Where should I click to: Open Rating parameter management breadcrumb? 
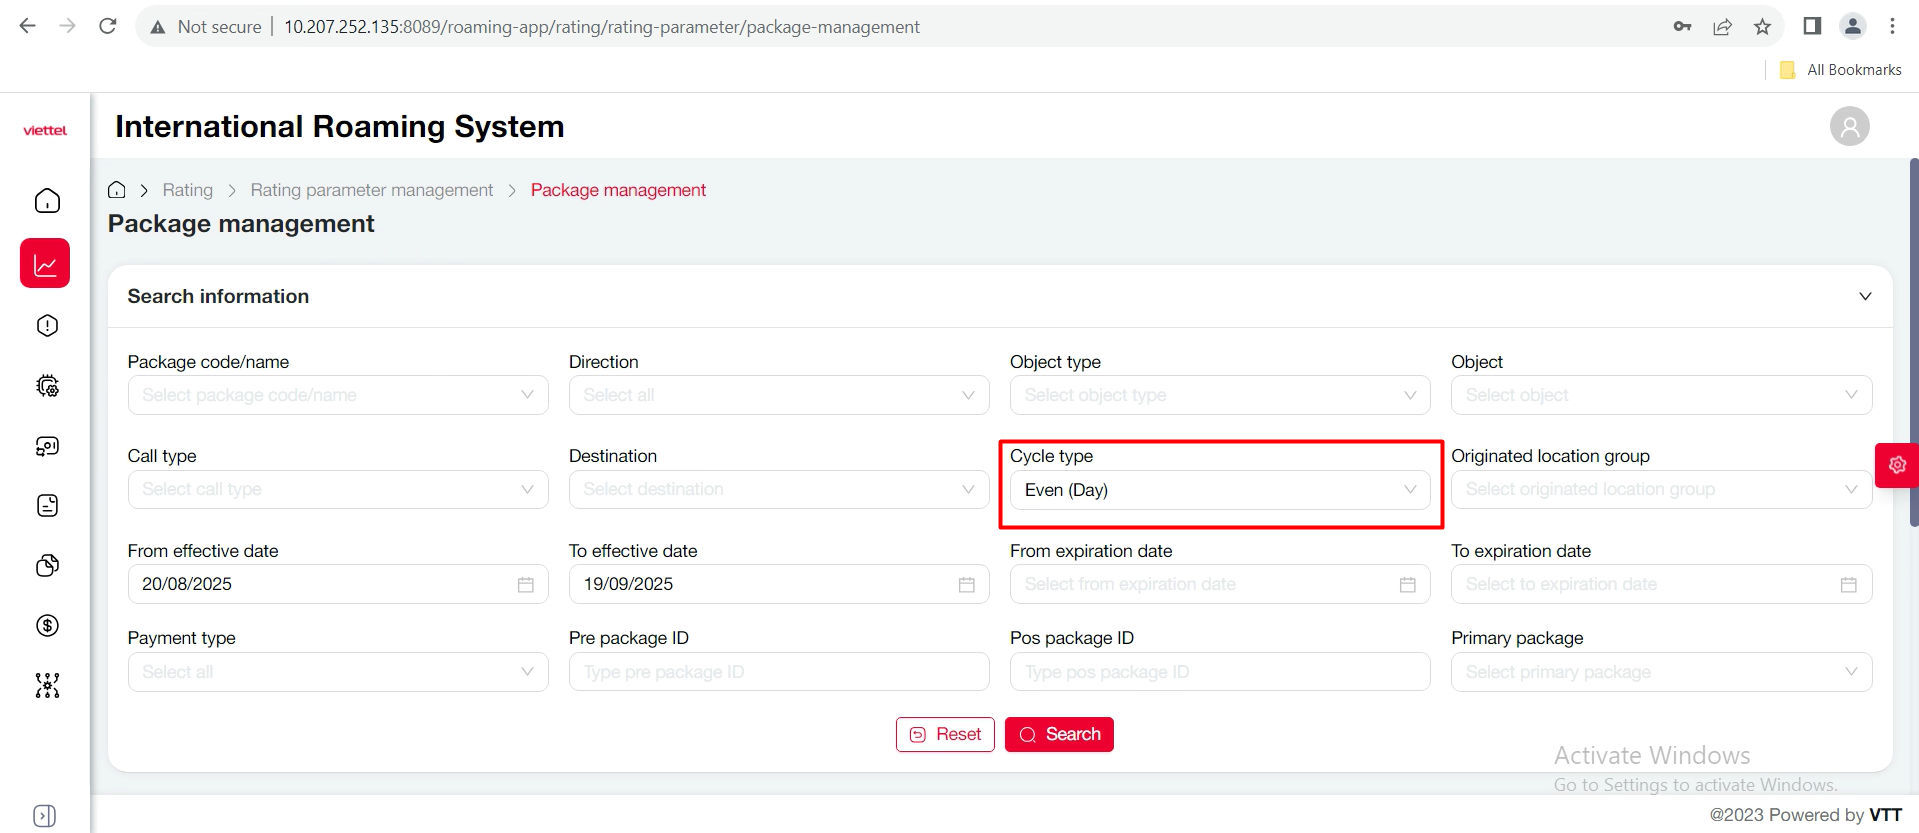(371, 190)
